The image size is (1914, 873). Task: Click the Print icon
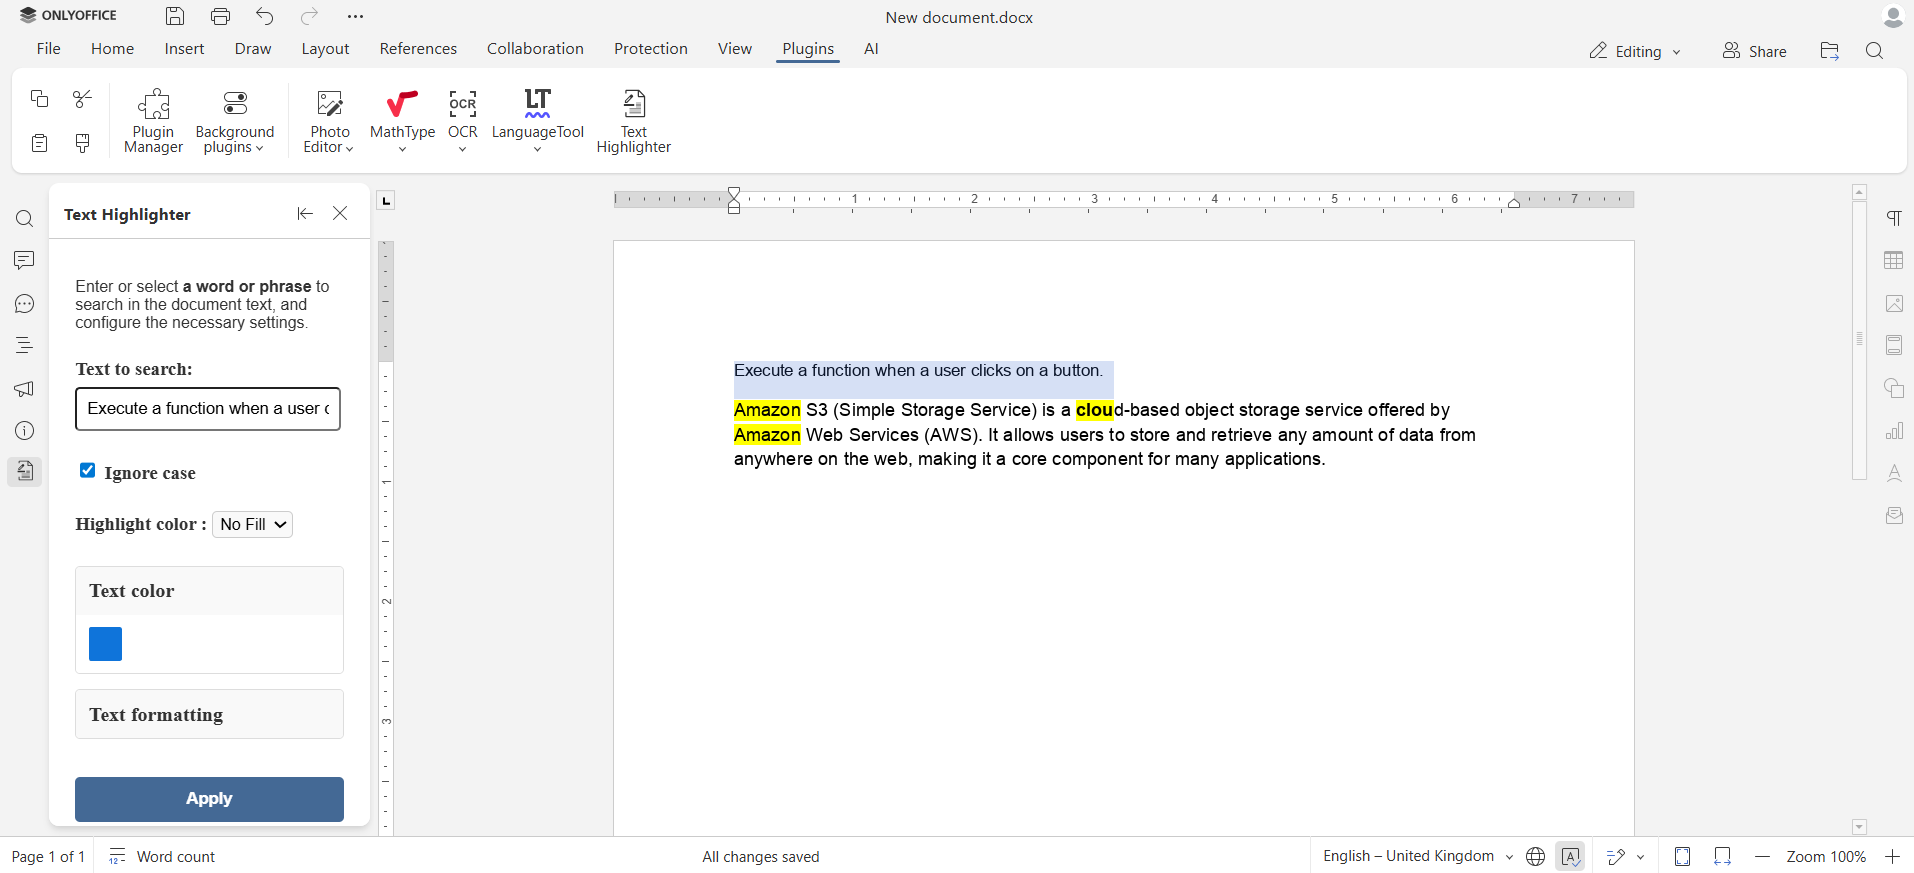click(x=220, y=16)
